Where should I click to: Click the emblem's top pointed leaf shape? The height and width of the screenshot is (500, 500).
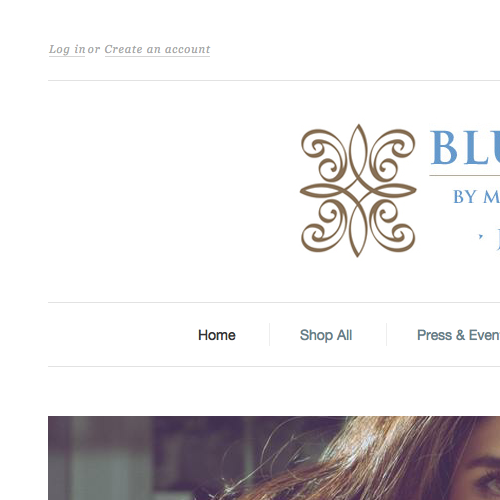click(358, 150)
